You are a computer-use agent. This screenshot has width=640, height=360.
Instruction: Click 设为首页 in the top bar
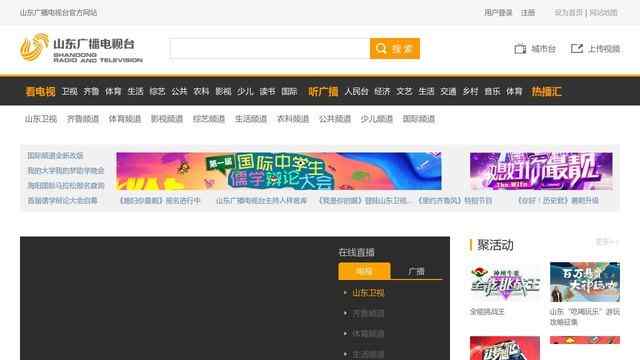568,13
